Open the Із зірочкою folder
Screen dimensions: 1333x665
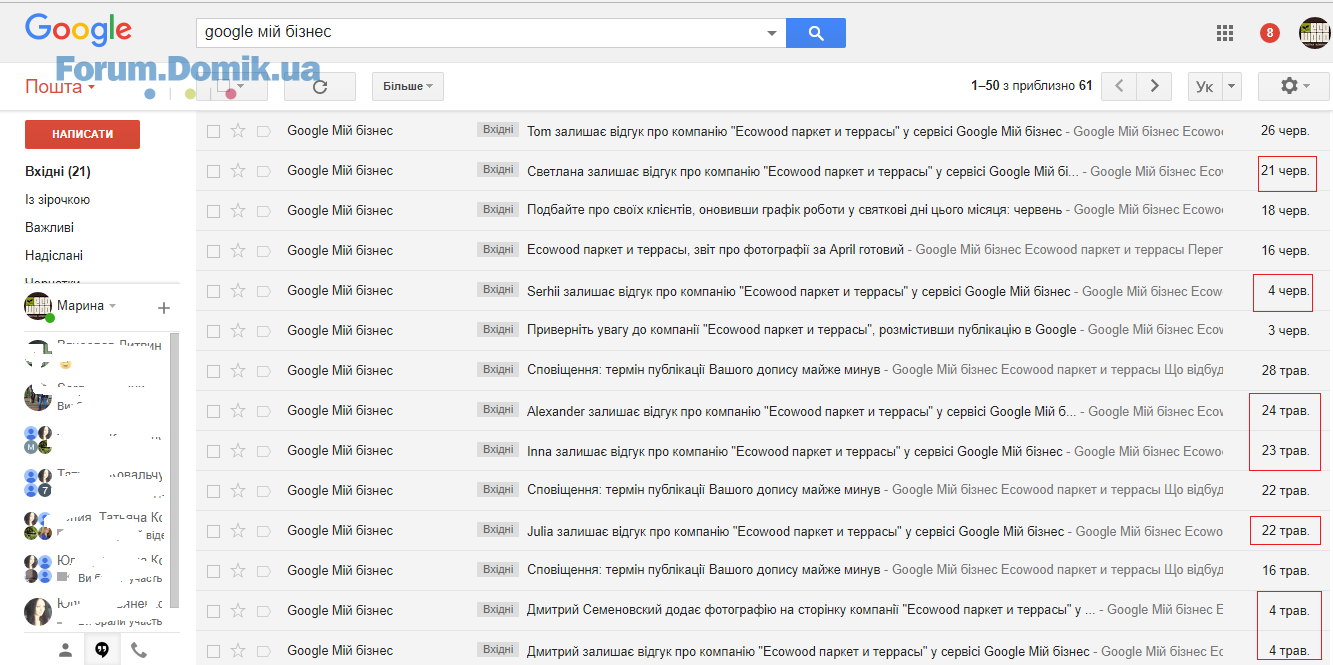click(57, 200)
